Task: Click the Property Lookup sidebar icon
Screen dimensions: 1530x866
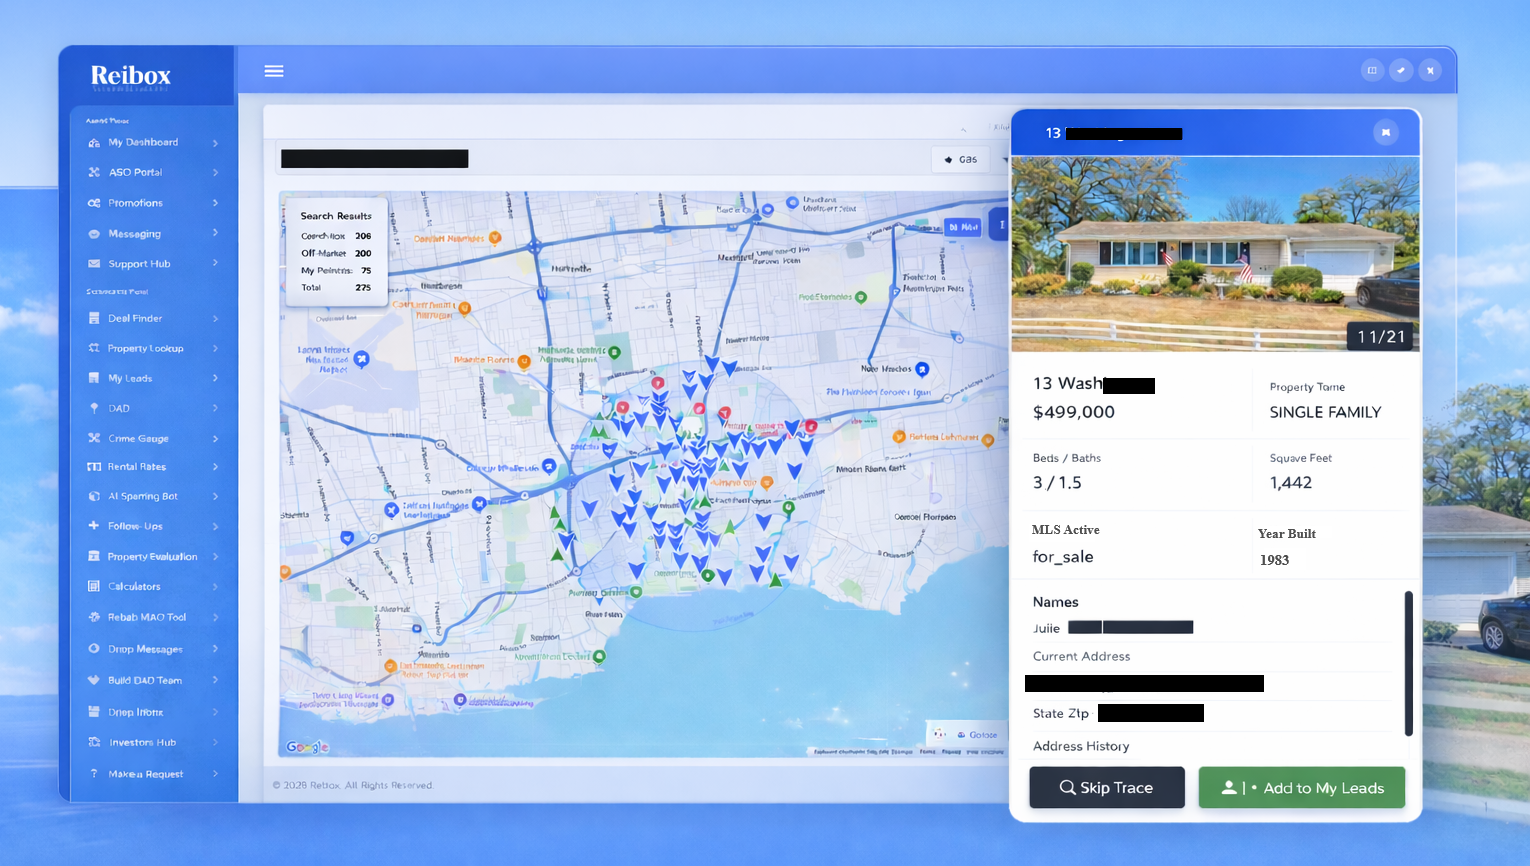Action: coord(94,348)
